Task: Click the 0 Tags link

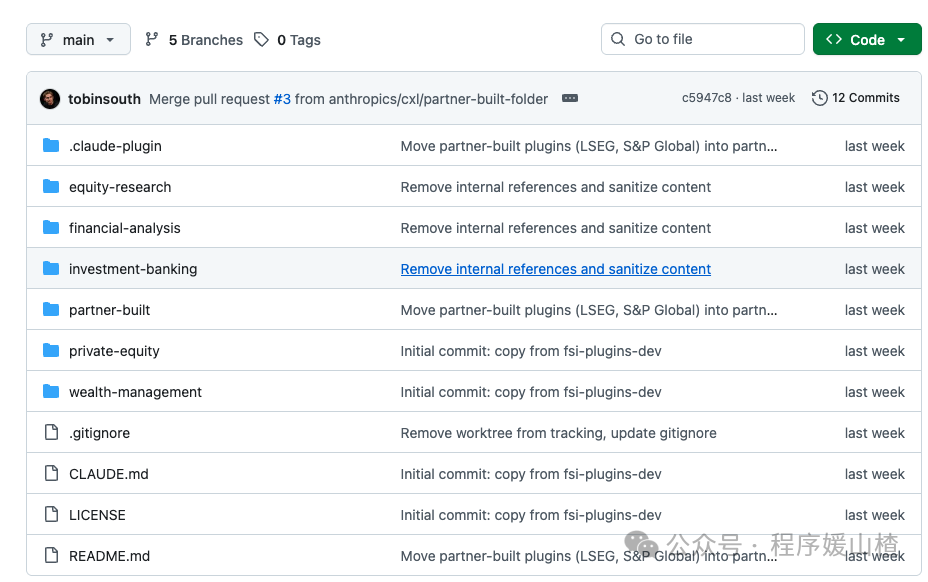Action: click(x=287, y=40)
